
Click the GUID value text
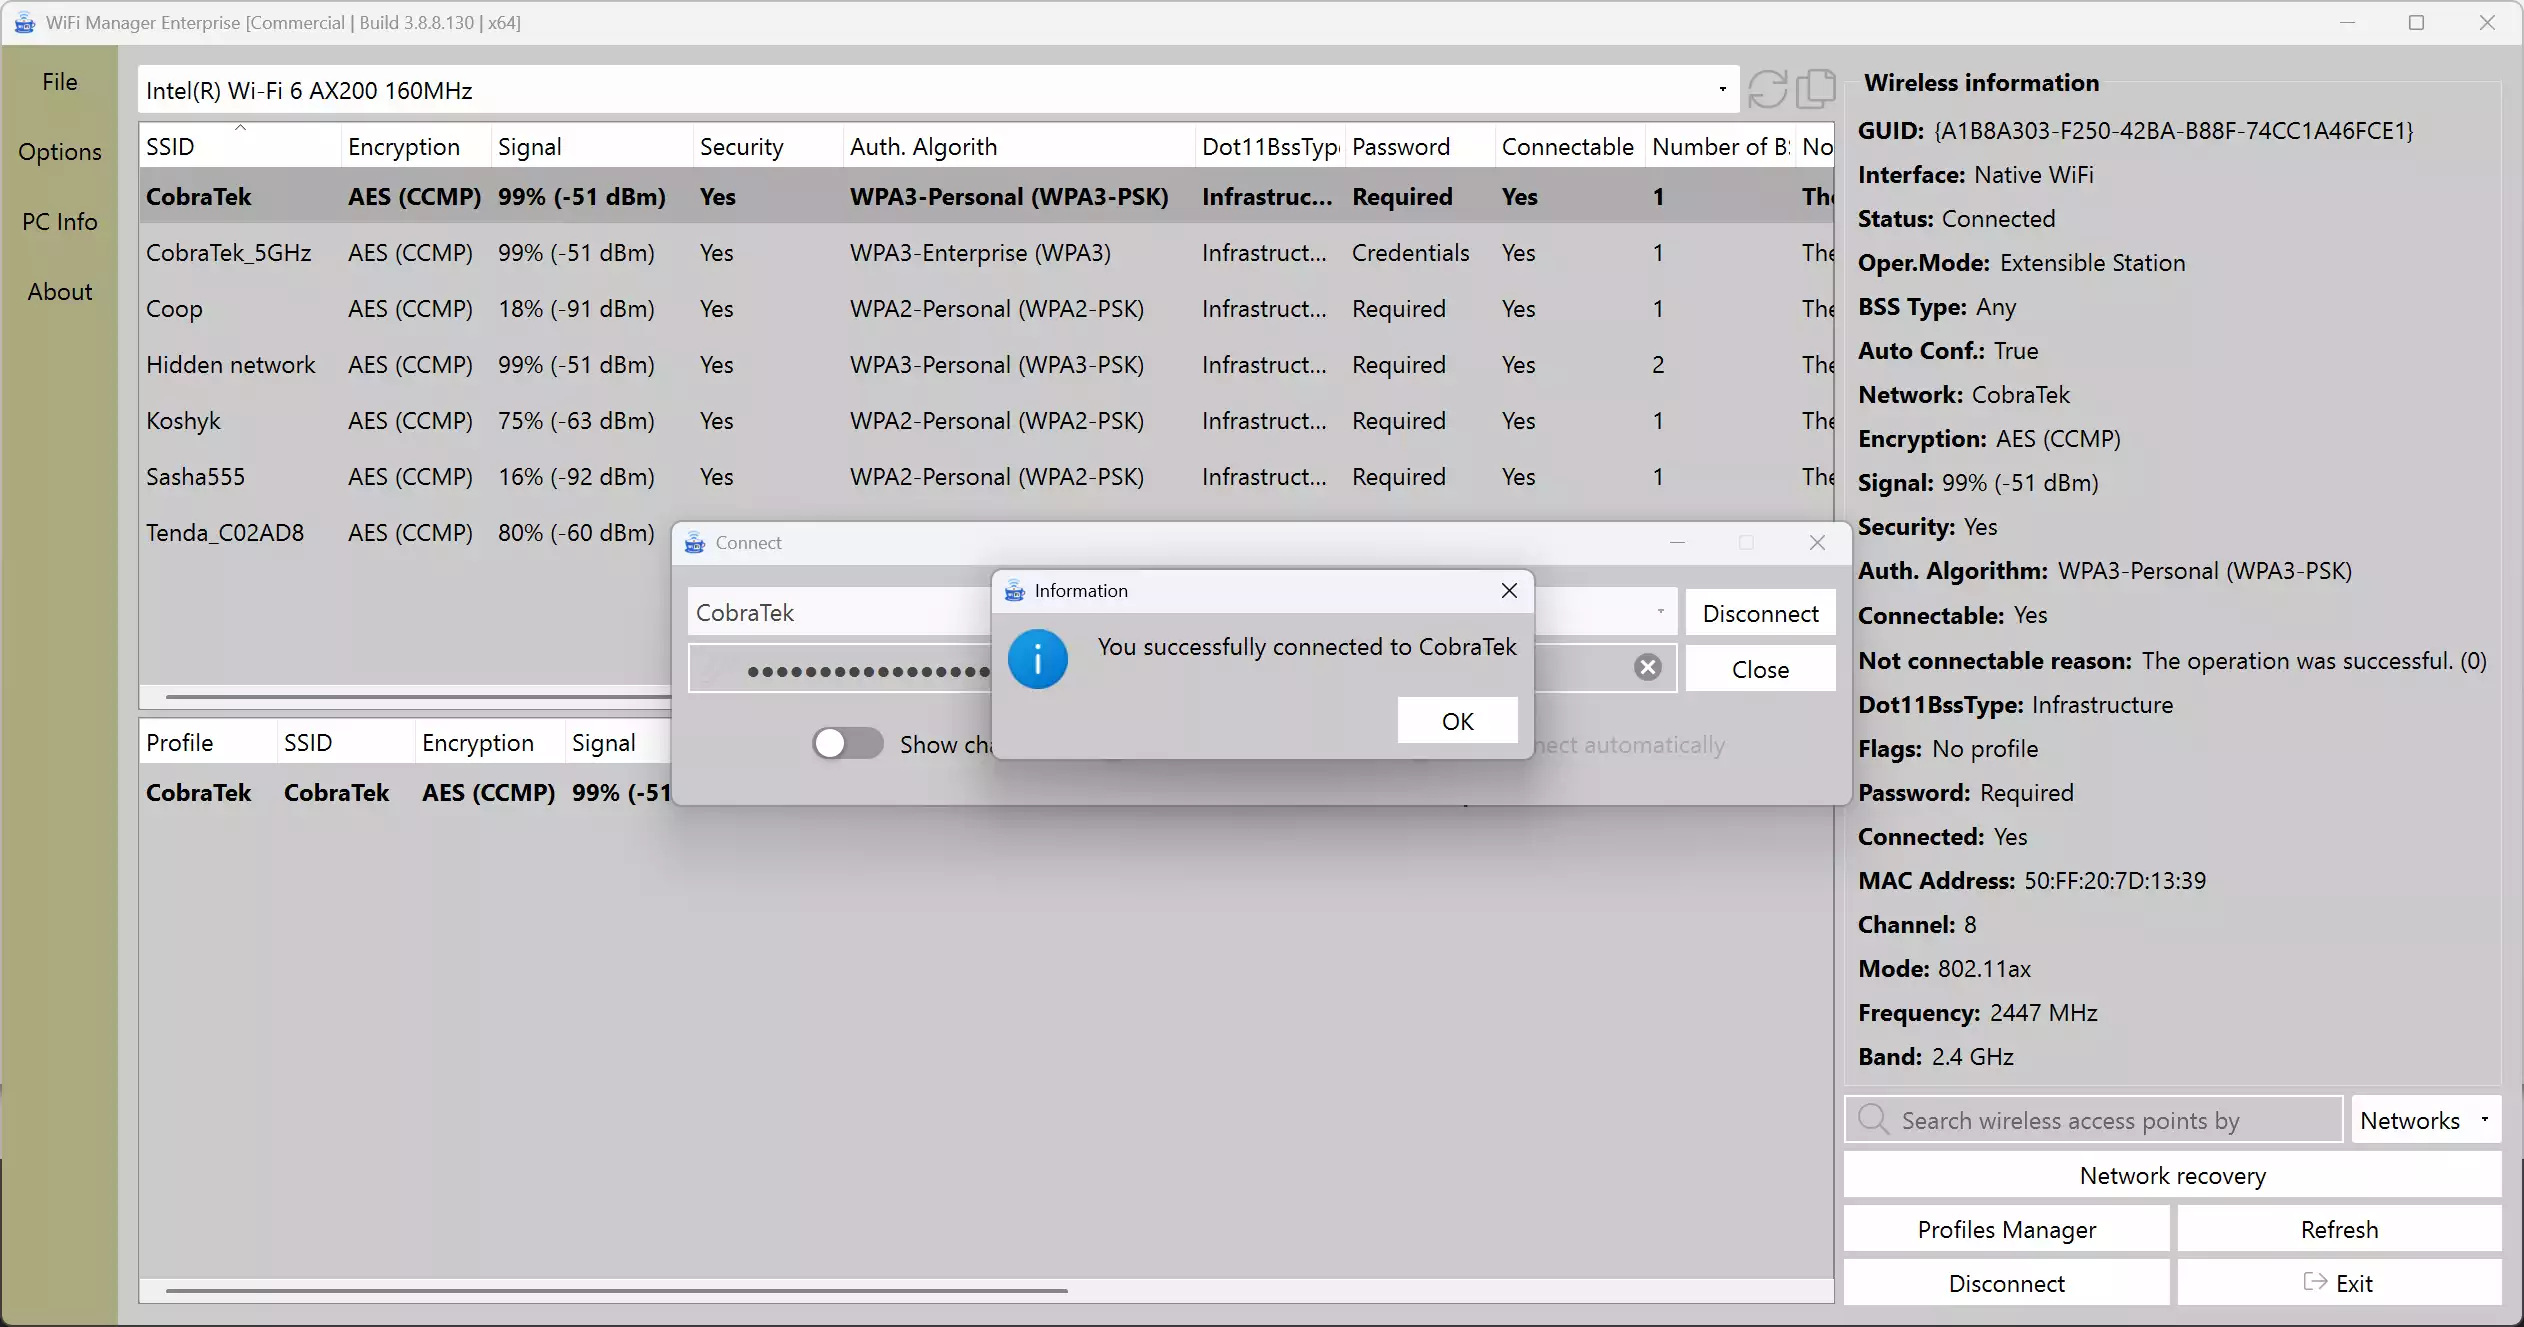[2173, 130]
